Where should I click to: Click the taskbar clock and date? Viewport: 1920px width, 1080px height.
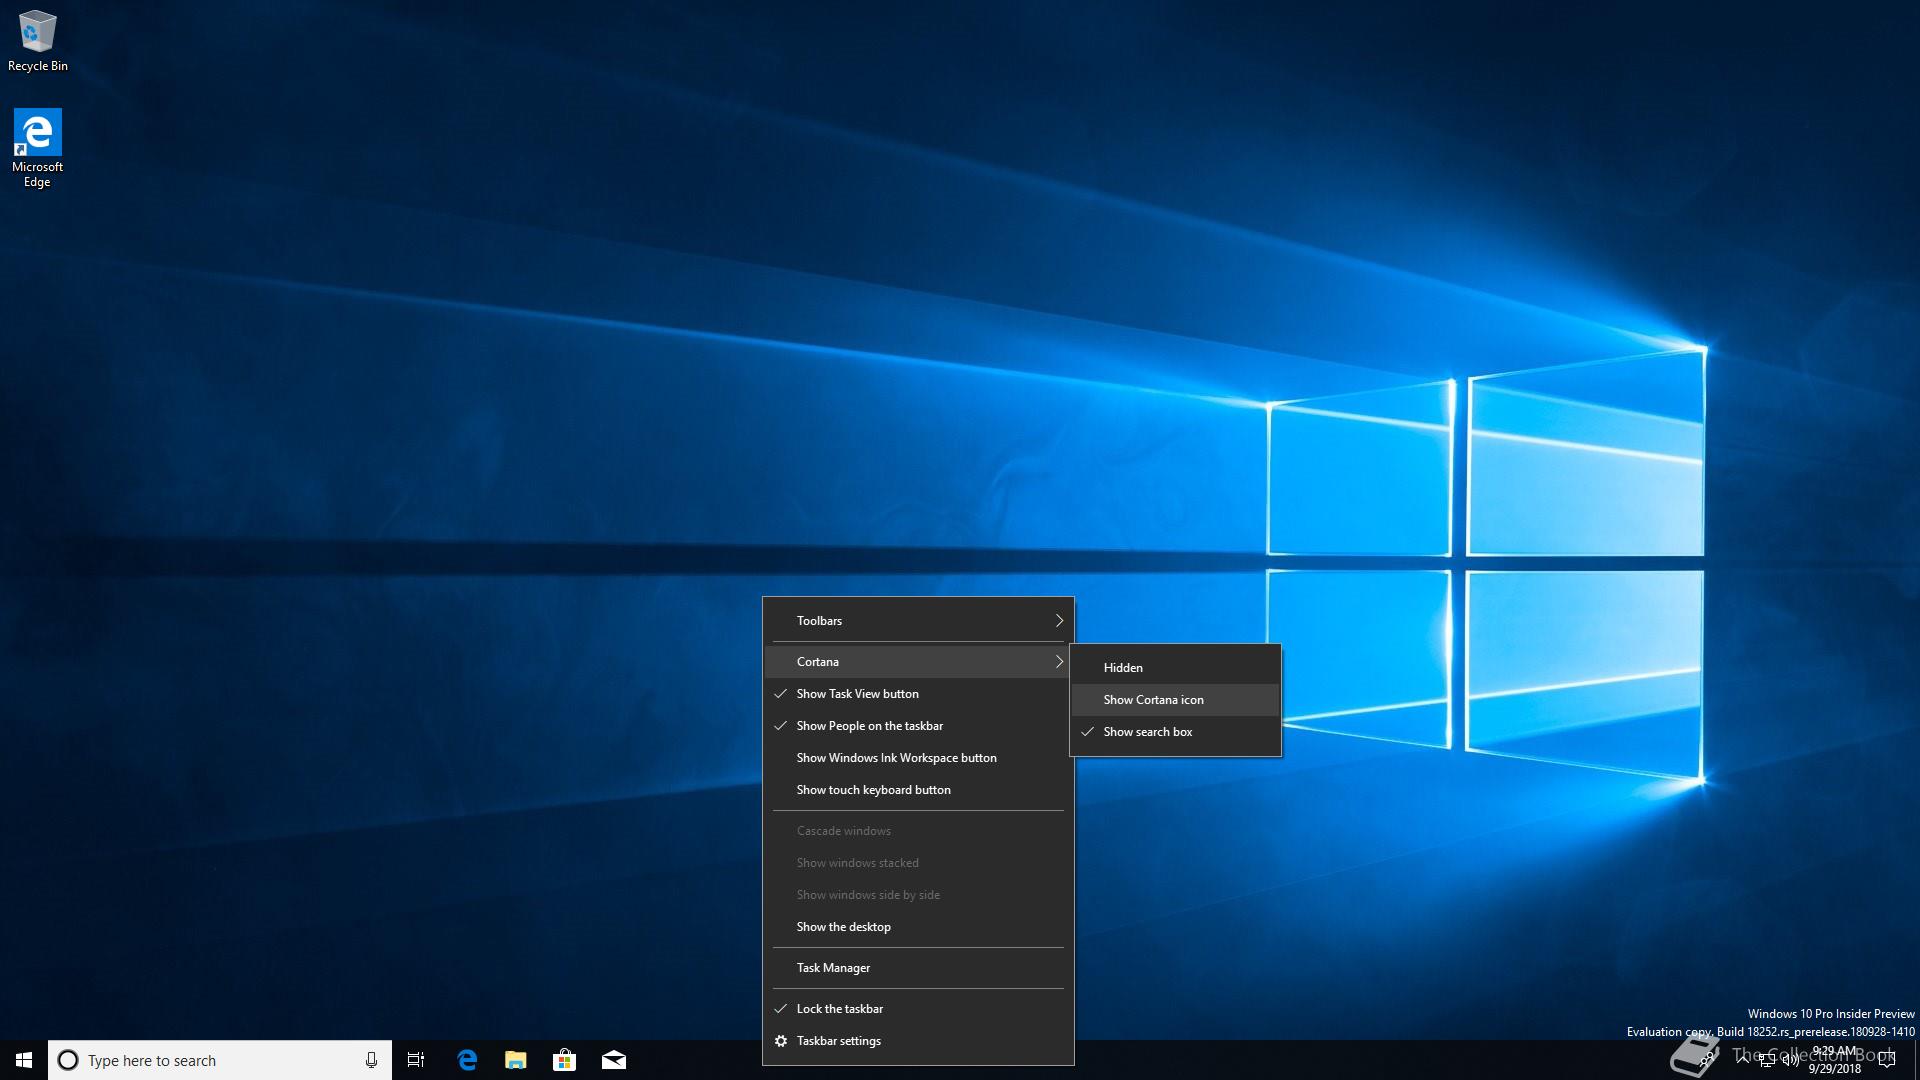(1834, 1060)
